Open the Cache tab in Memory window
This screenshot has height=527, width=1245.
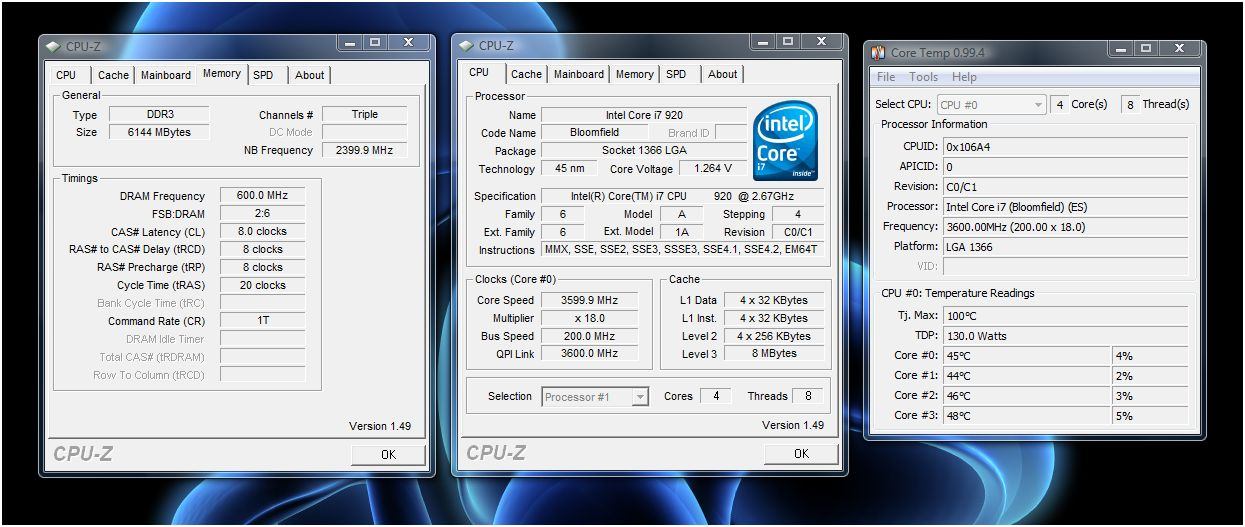(113, 75)
